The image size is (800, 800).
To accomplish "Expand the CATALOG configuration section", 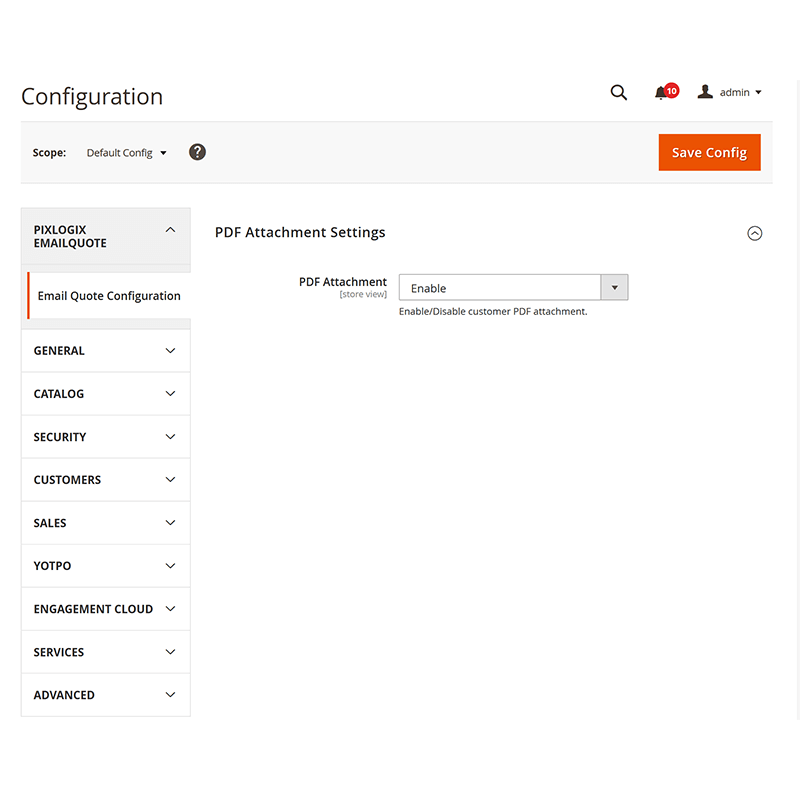I will (x=105, y=393).
